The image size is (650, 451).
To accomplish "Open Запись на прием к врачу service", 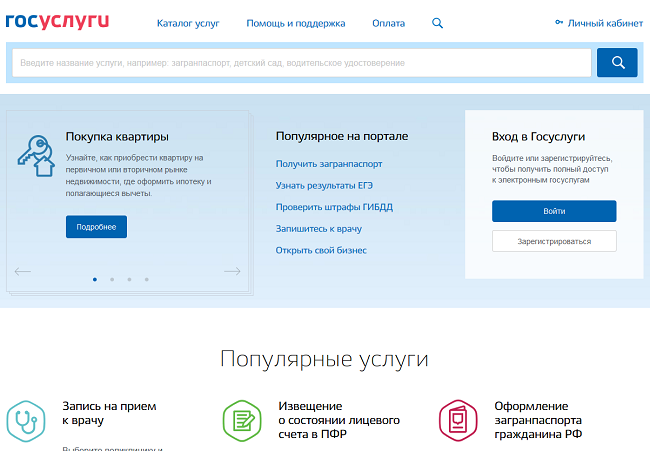I will tap(109, 413).
